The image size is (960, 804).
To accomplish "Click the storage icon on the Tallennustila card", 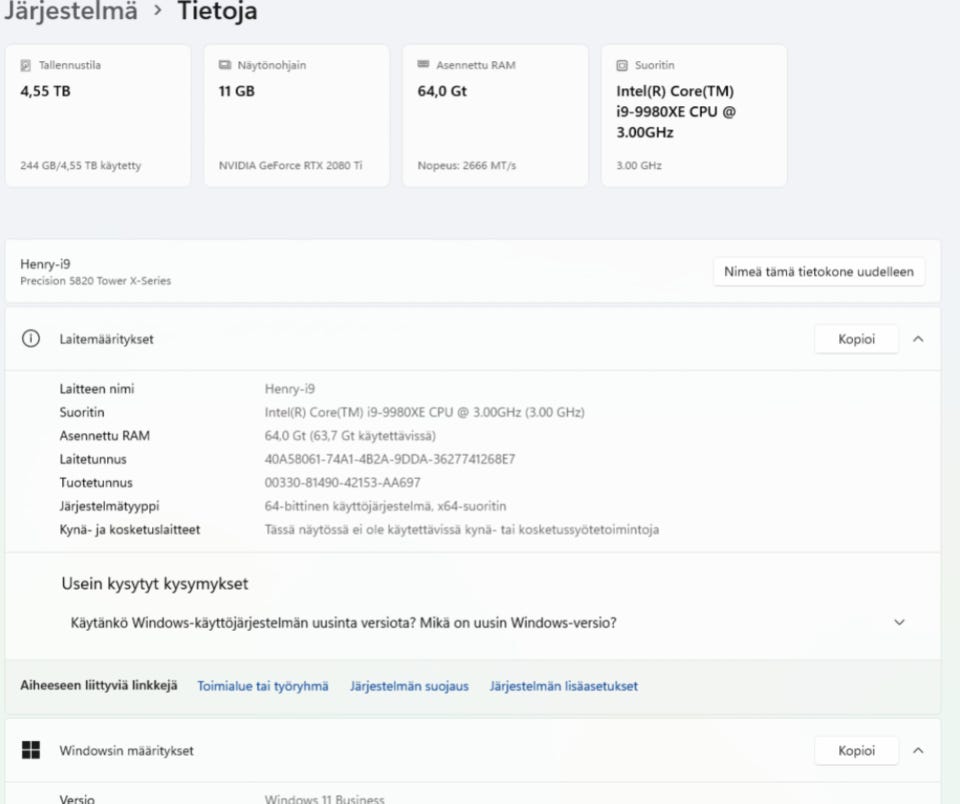I will tap(26, 65).
